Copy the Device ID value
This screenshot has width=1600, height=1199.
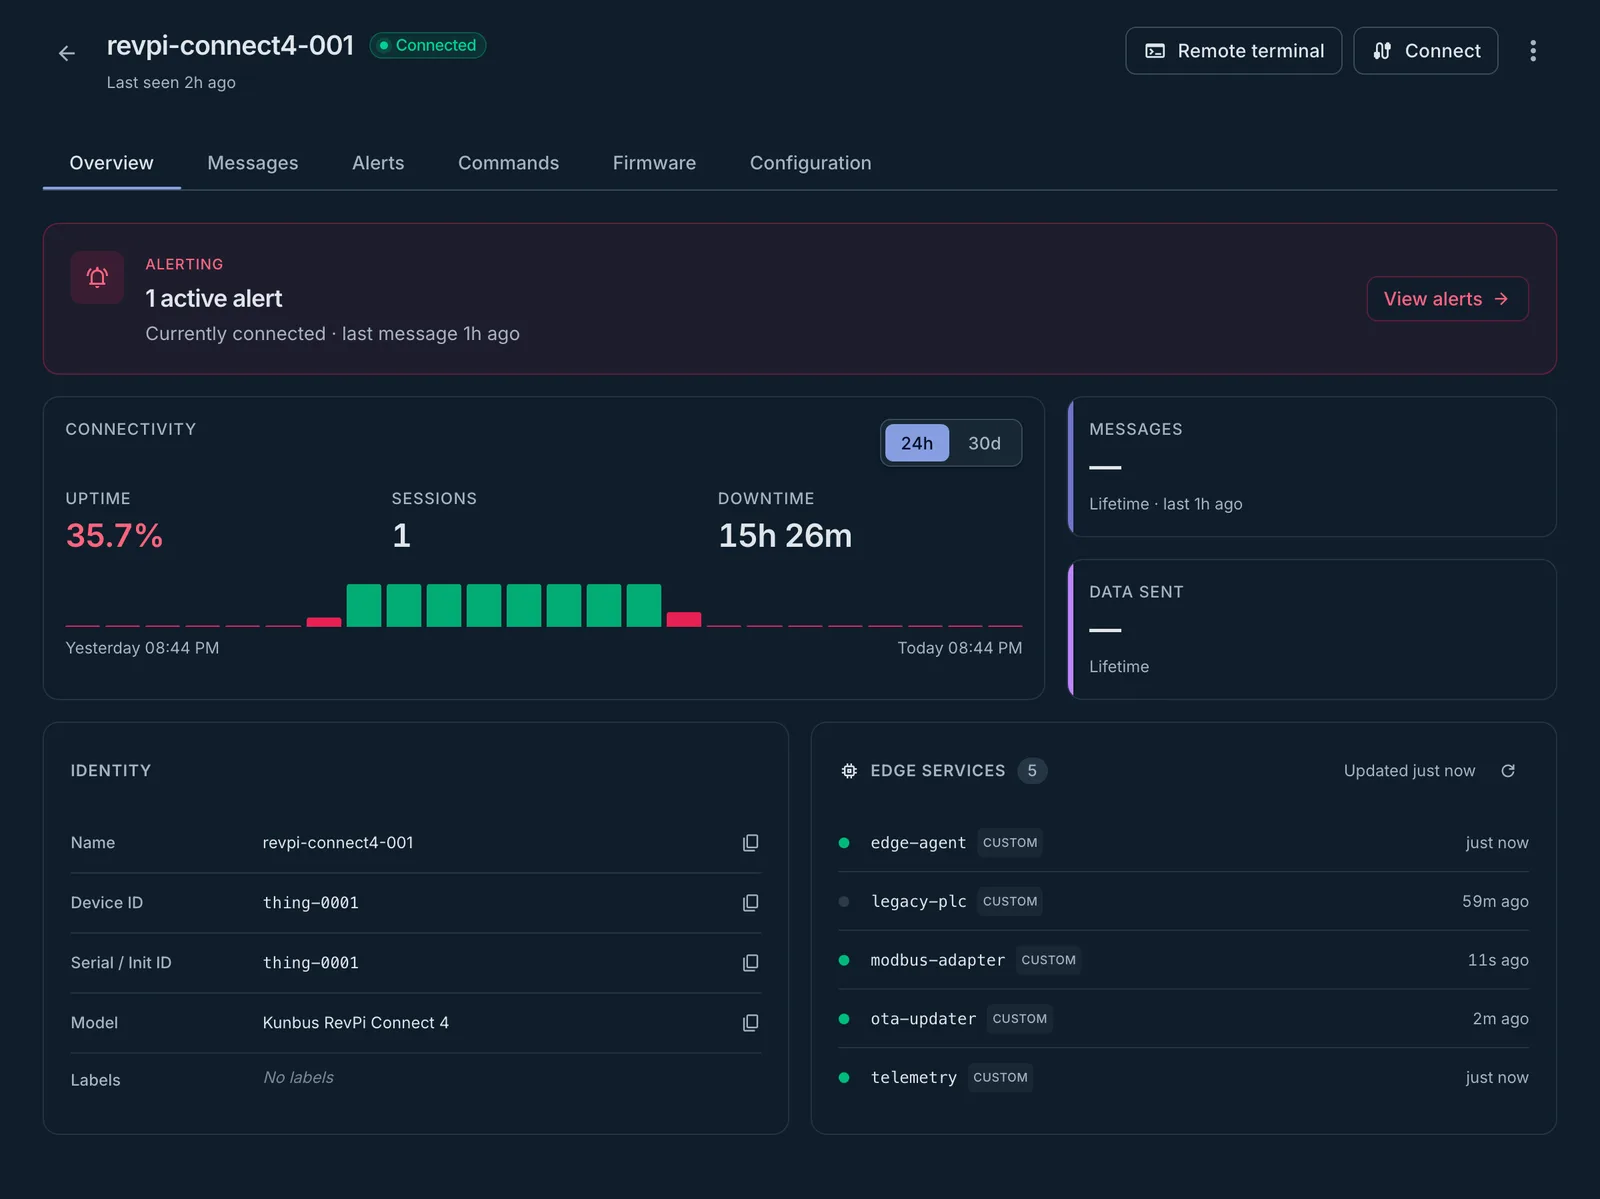(750, 903)
